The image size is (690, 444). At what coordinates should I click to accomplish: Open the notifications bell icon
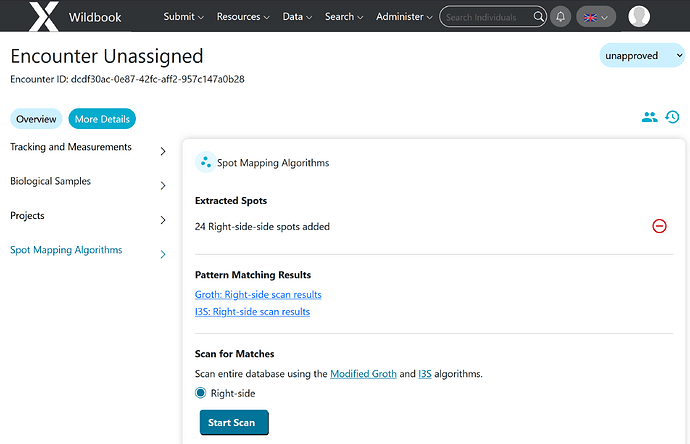coord(560,17)
